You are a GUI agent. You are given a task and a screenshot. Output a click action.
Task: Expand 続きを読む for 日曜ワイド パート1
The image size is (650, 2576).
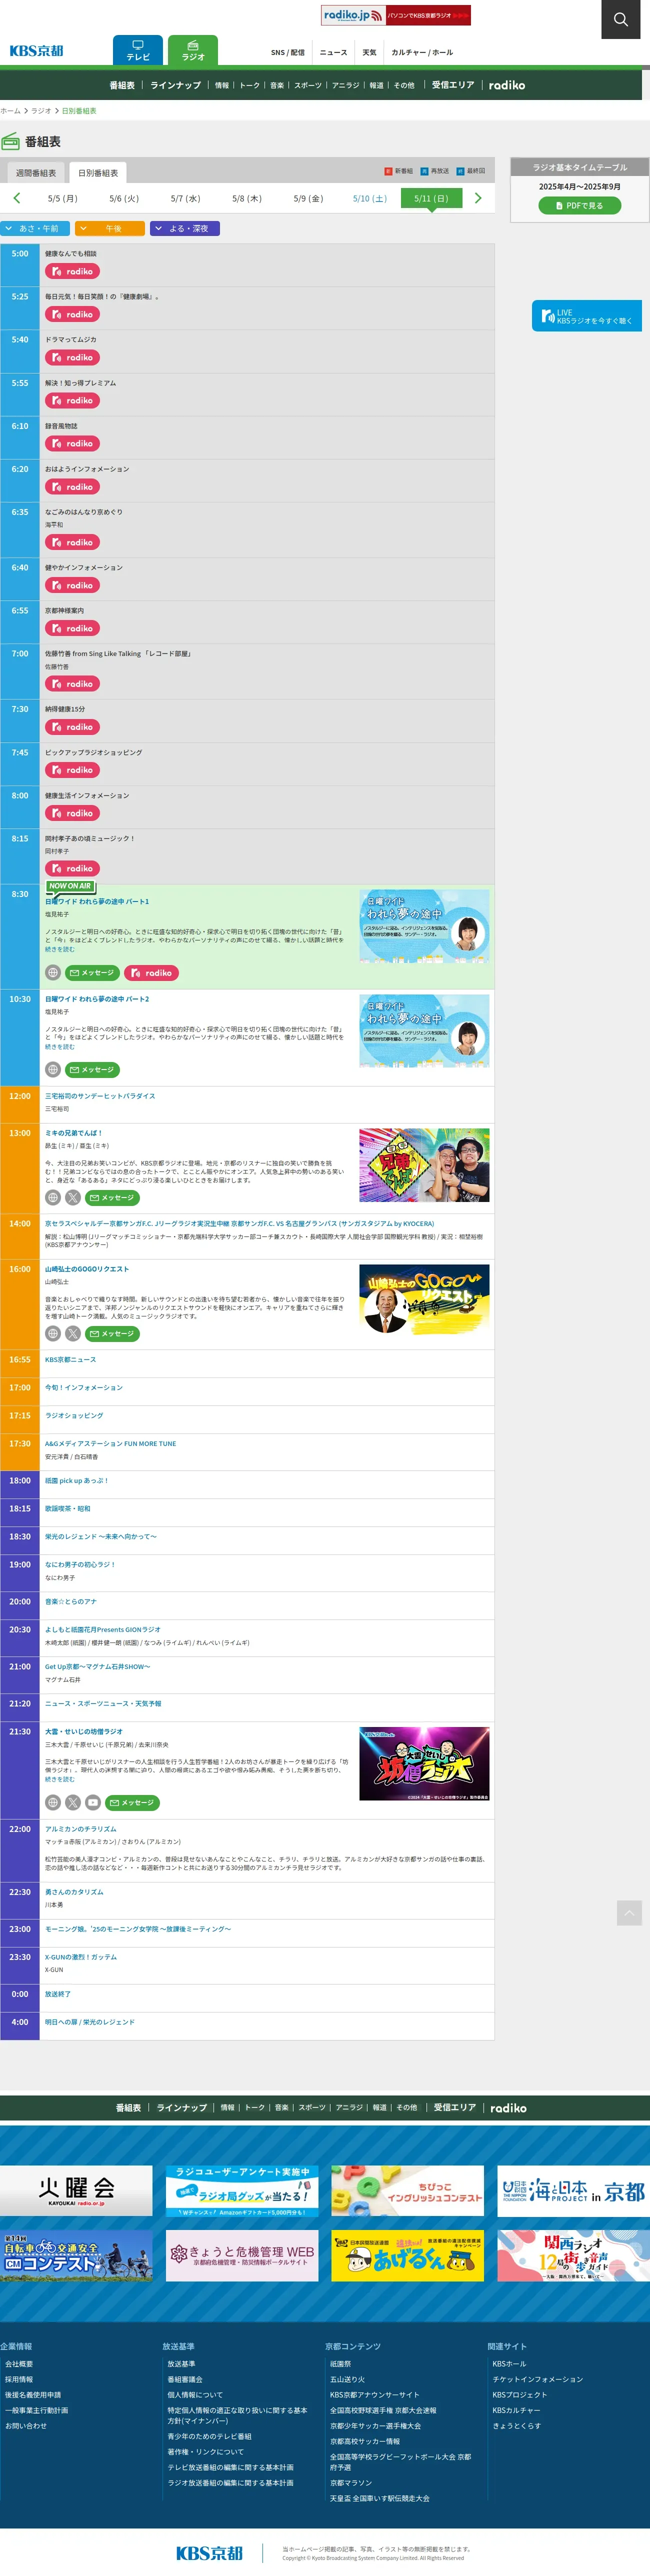pos(59,949)
